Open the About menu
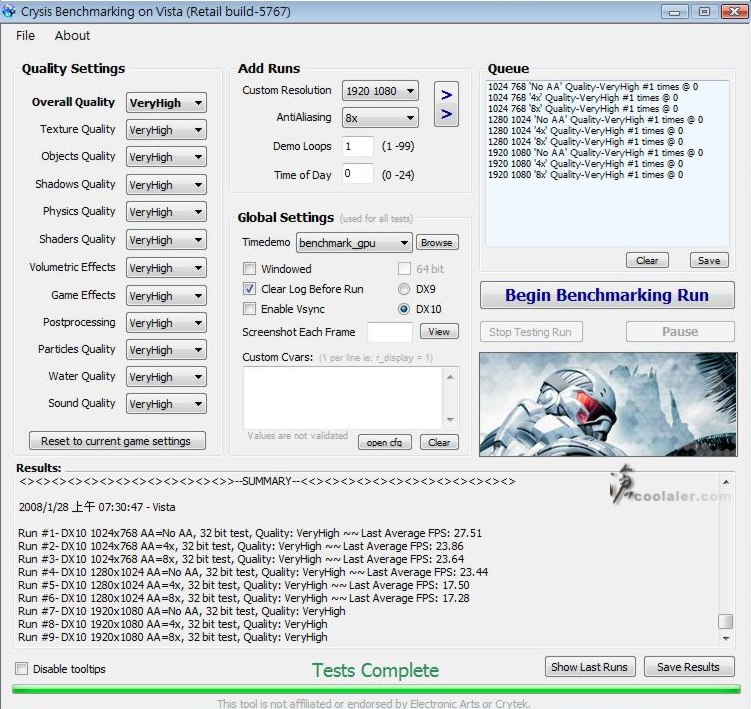 [x=72, y=35]
